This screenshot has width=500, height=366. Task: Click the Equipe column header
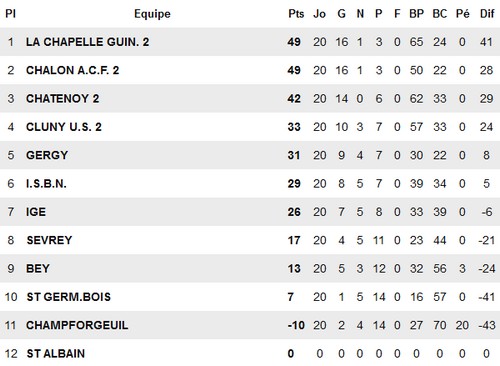(x=152, y=14)
